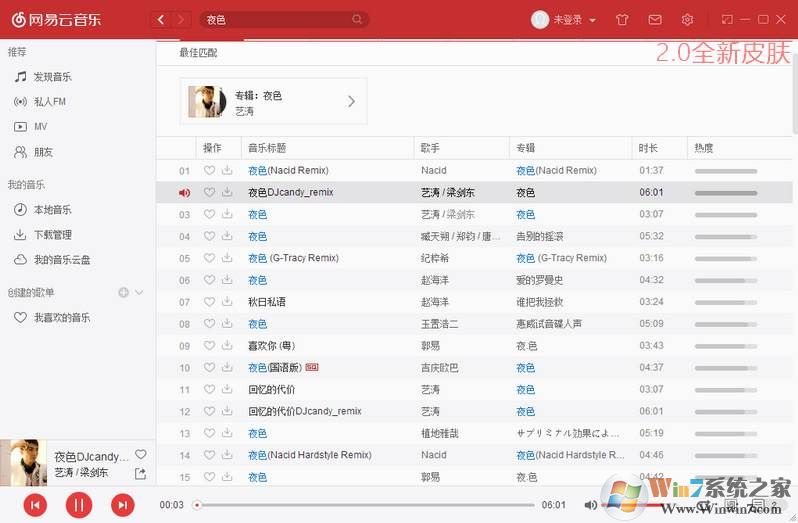This screenshot has height=523, width=798.
Task: Open album link 惠威试音碟人声
Action: (x=549, y=324)
